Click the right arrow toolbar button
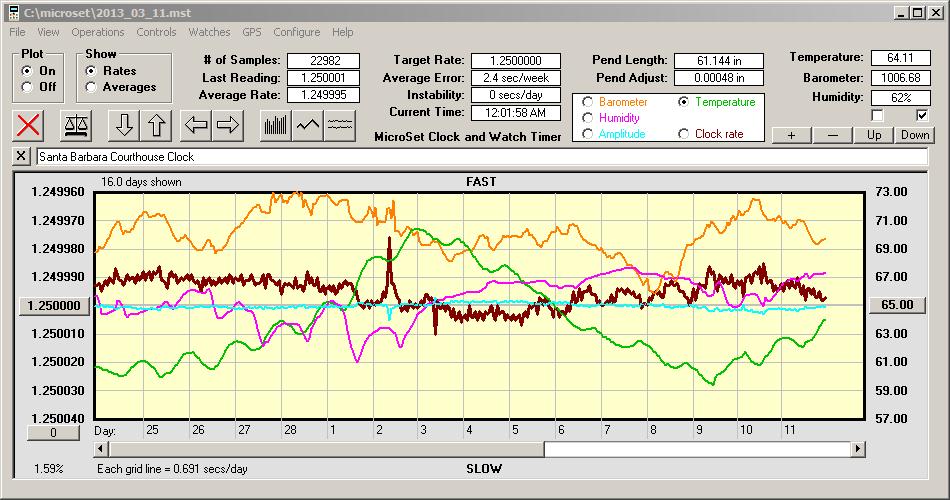This screenshot has height=500, width=950. [229, 125]
